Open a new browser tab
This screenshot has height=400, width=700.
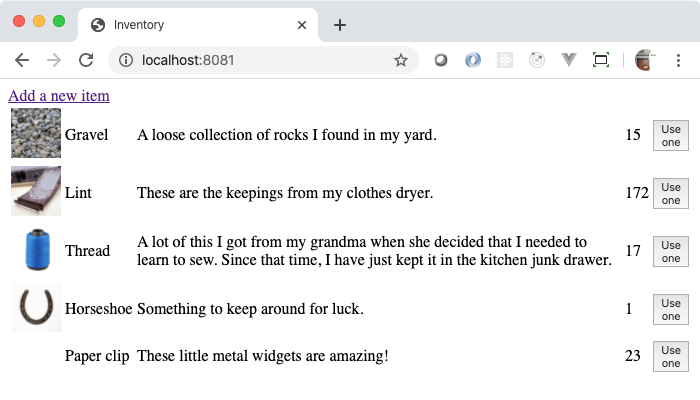[x=340, y=25]
